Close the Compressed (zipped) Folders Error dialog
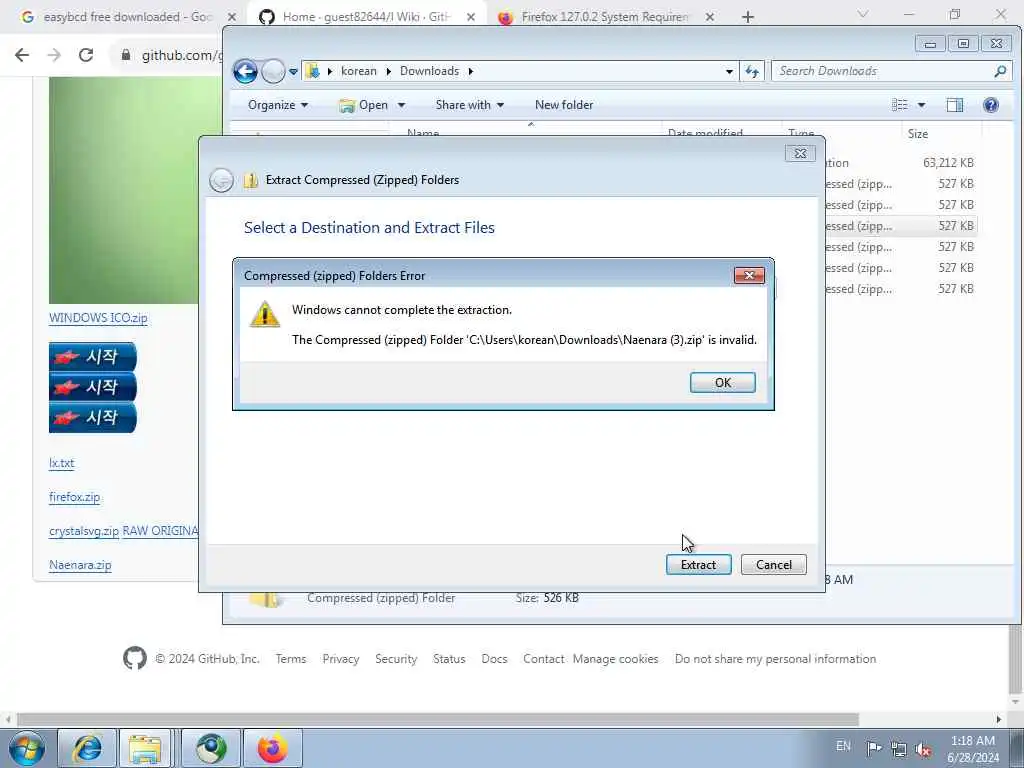Image resolution: width=1024 pixels, height=768 pixels. (x=749, y=276)
